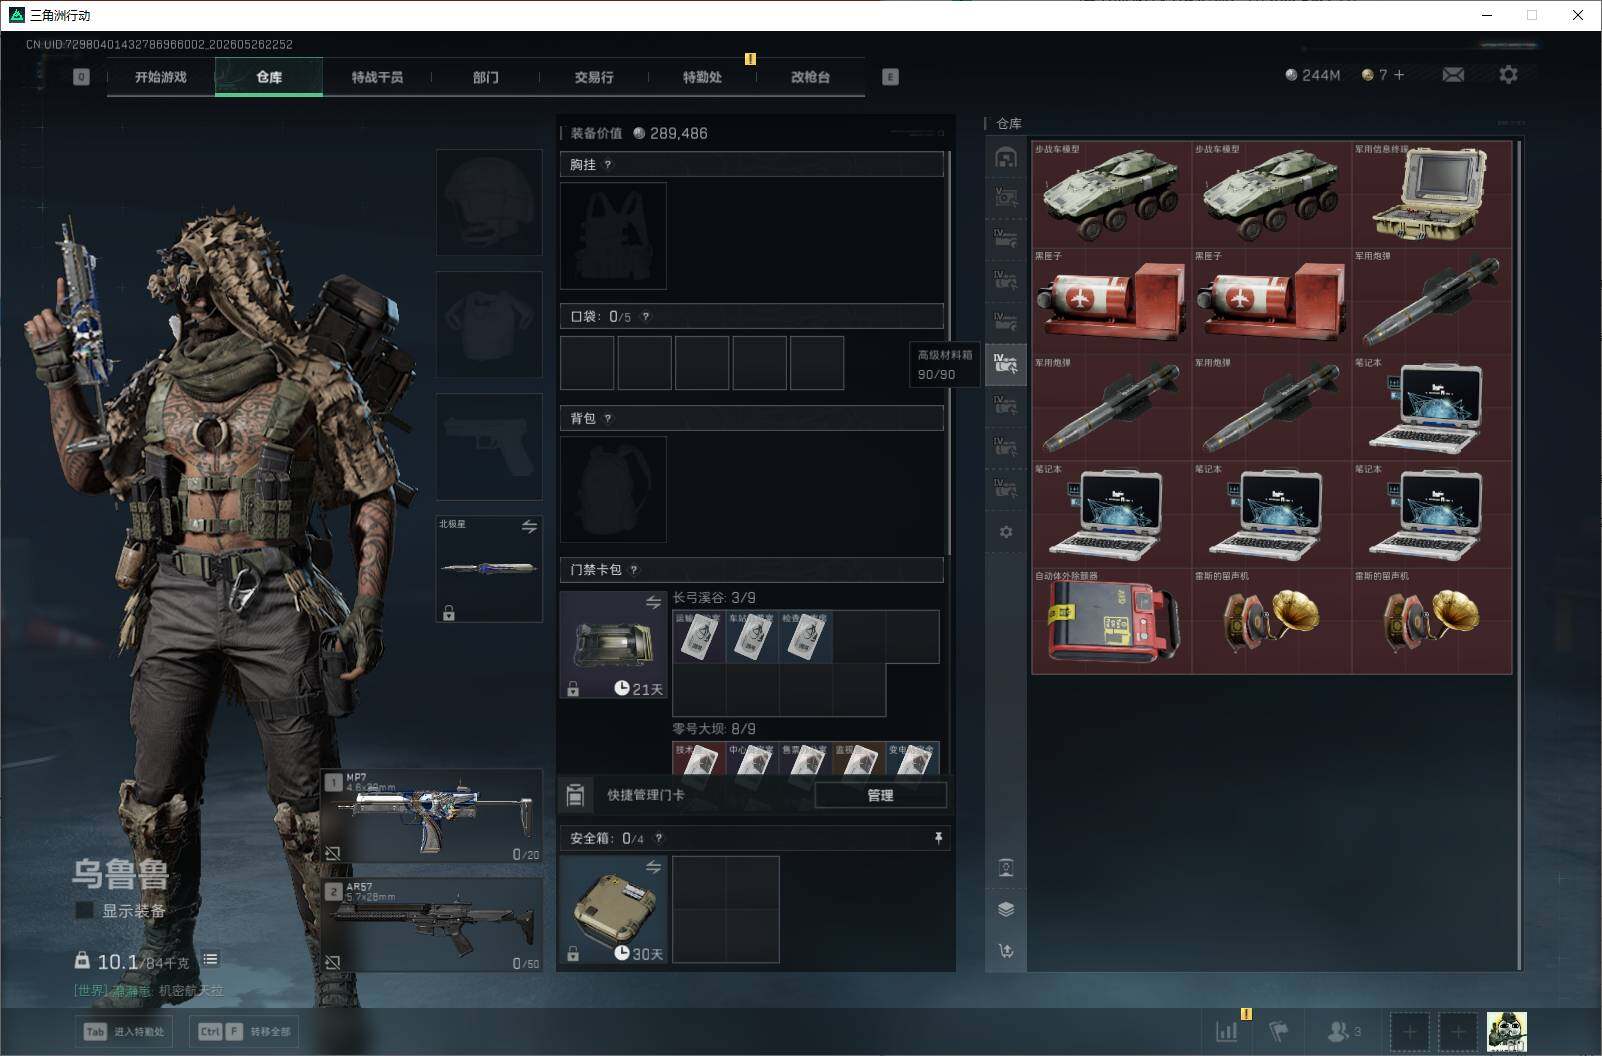Open the mail envelope icon
This screenshot has height=1056, width=1602.
1453,75
